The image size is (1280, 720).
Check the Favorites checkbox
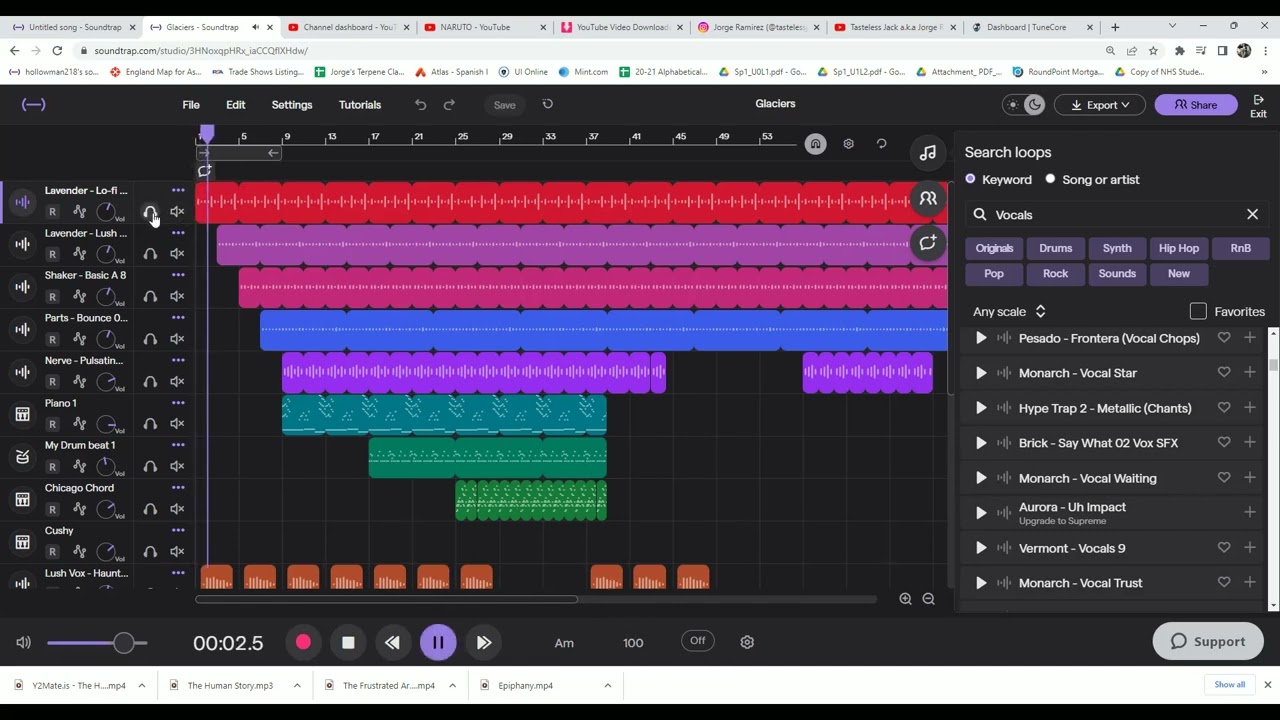pyautogui.click(x=1198, y=312)
